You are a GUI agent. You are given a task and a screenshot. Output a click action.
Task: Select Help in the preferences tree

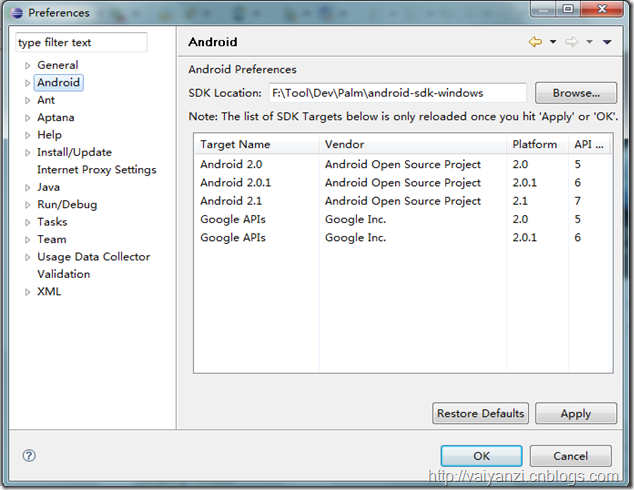pos(49,135)
